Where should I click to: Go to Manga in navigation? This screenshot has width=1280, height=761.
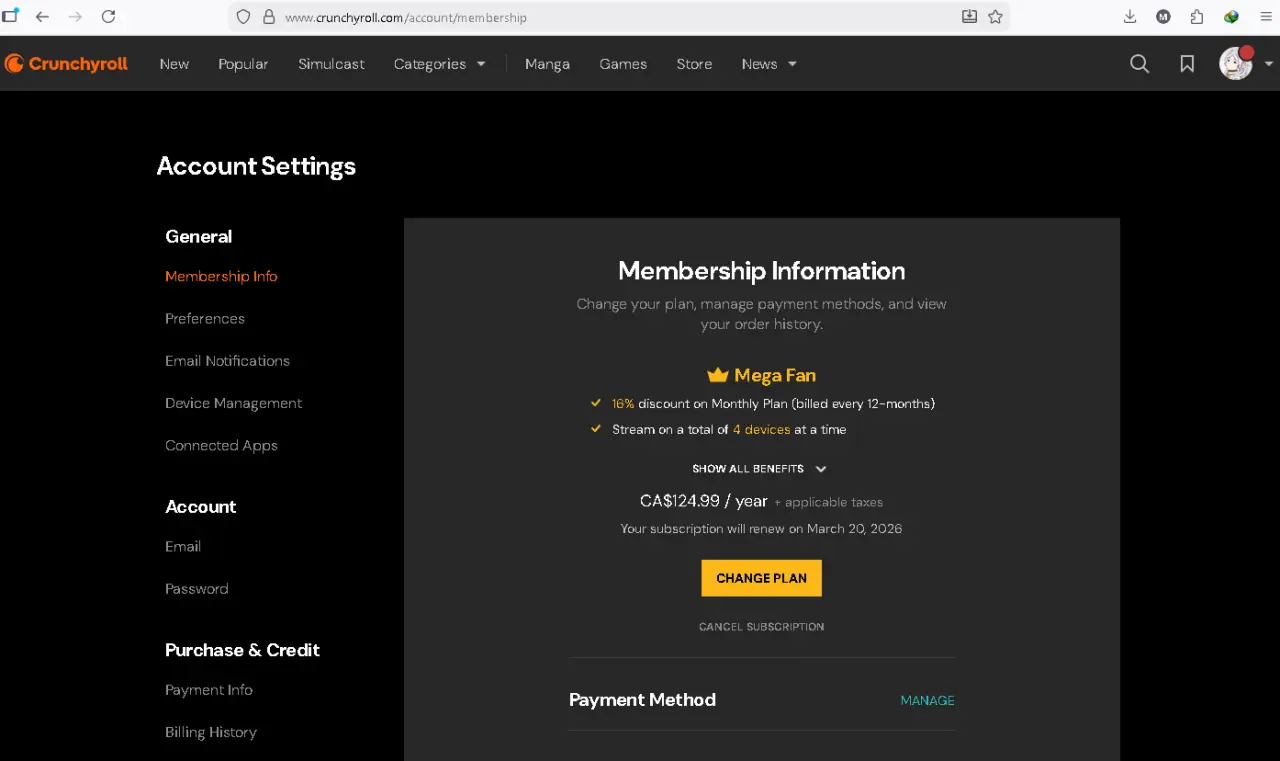click(x=547, y=64)
